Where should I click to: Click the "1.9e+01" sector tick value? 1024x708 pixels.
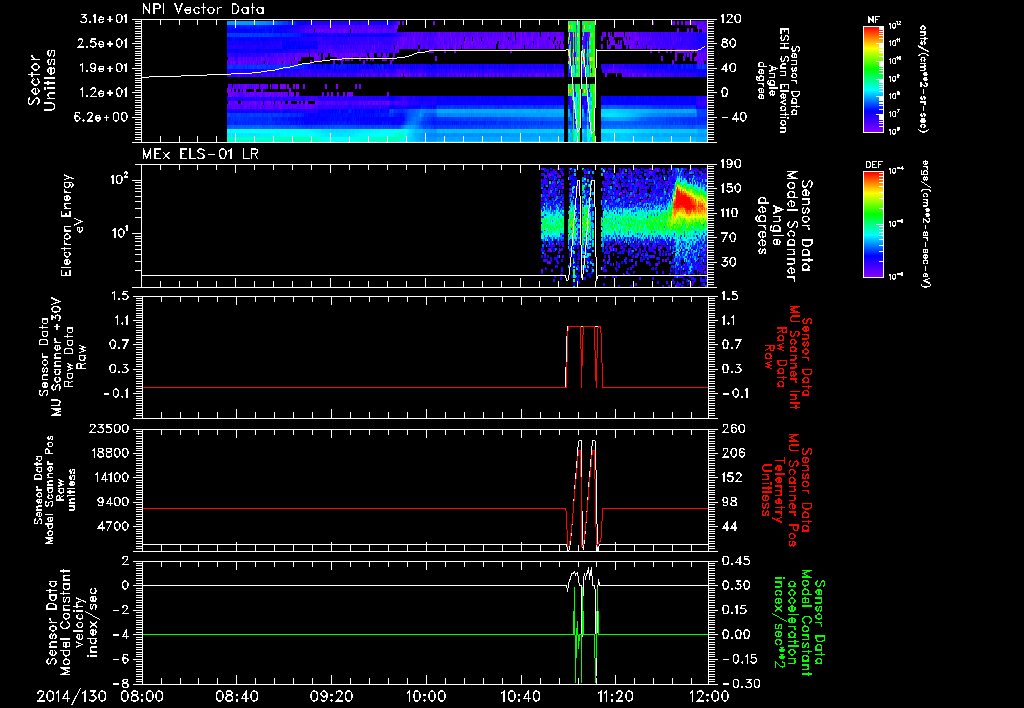click(104, 68)
